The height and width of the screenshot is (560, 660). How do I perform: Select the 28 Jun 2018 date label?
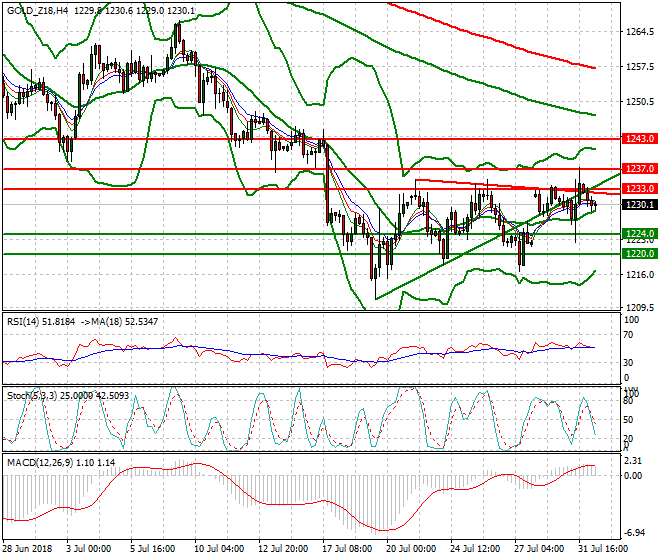coord(27,549)
